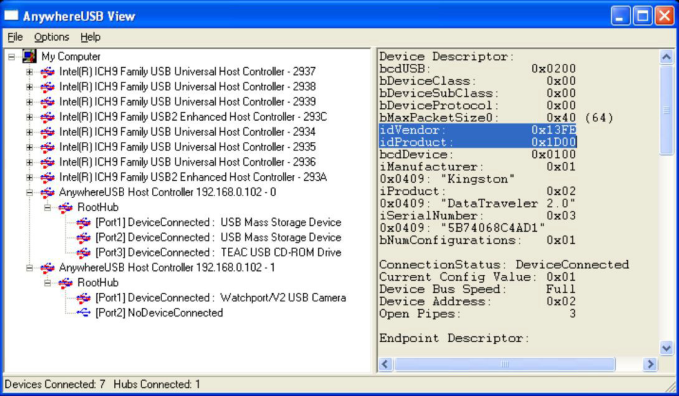Click the AnywhereUSB View title bar icon

tap(11, 16)
